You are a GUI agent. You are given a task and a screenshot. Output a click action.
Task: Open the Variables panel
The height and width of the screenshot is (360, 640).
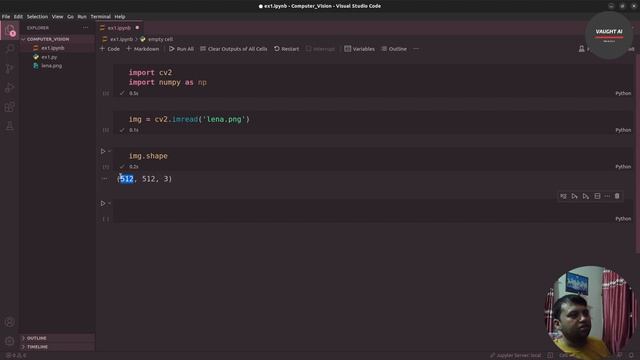pyautogui.click(x=359, y=49)
